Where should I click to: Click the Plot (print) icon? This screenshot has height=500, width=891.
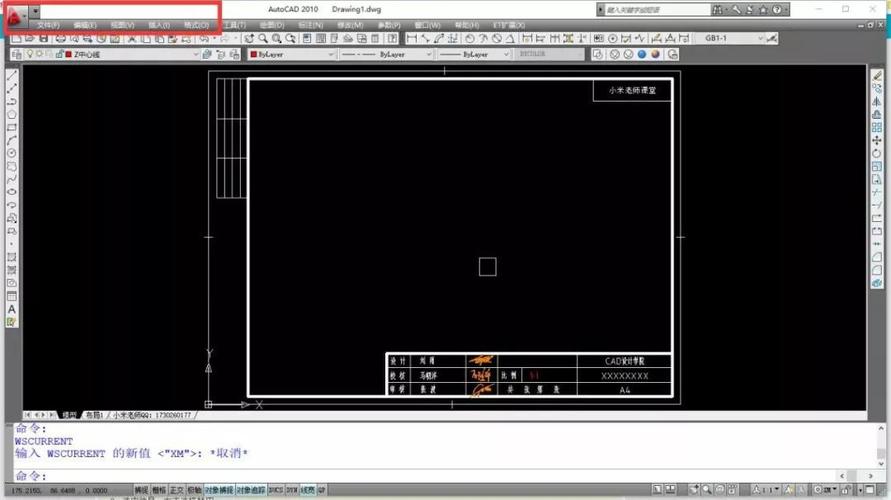pyautogui.click(x=60, y=39)
